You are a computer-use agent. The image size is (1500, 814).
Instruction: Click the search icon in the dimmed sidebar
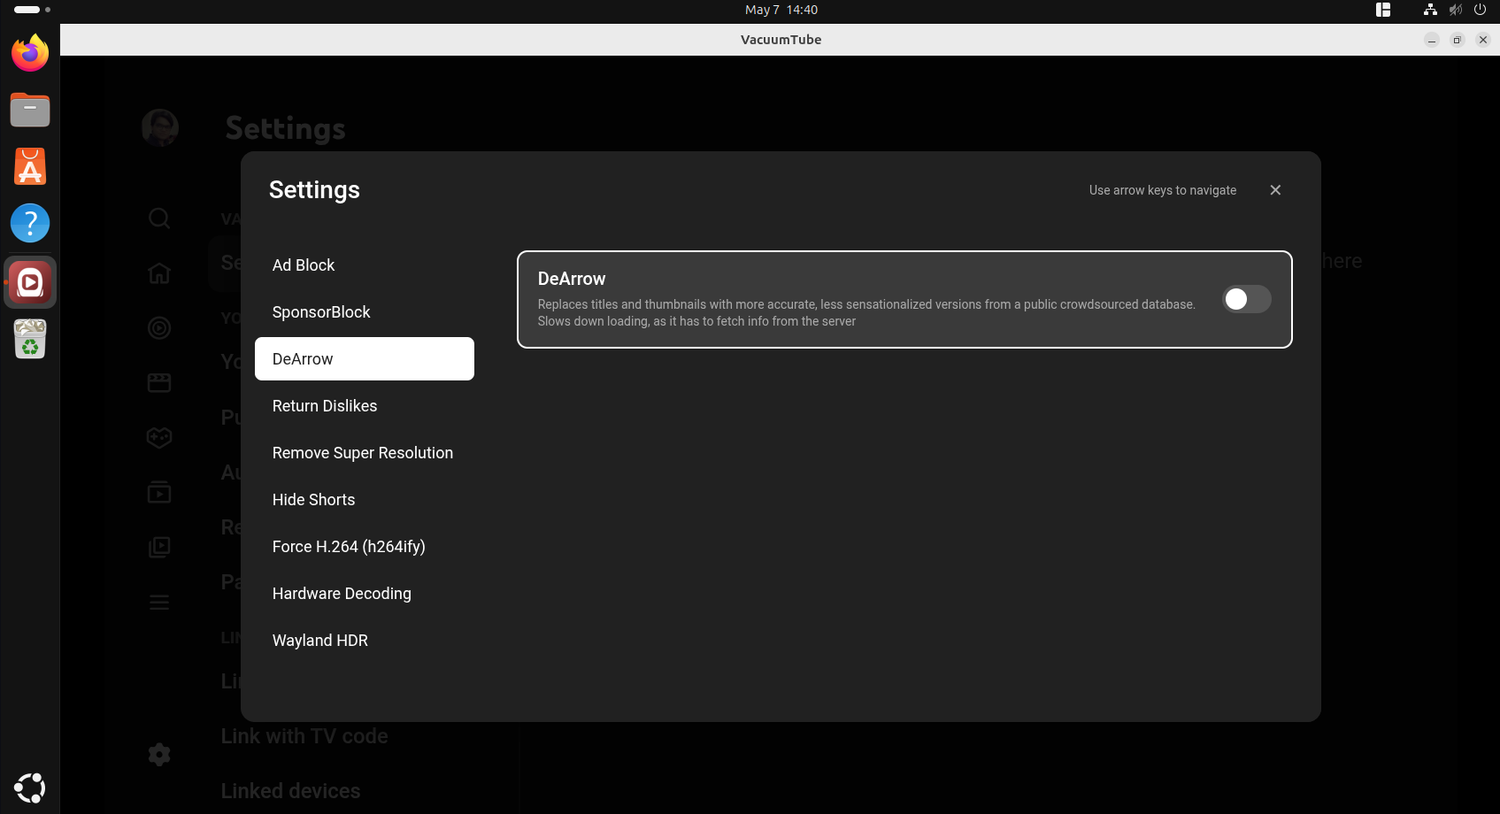pos(159,218)
